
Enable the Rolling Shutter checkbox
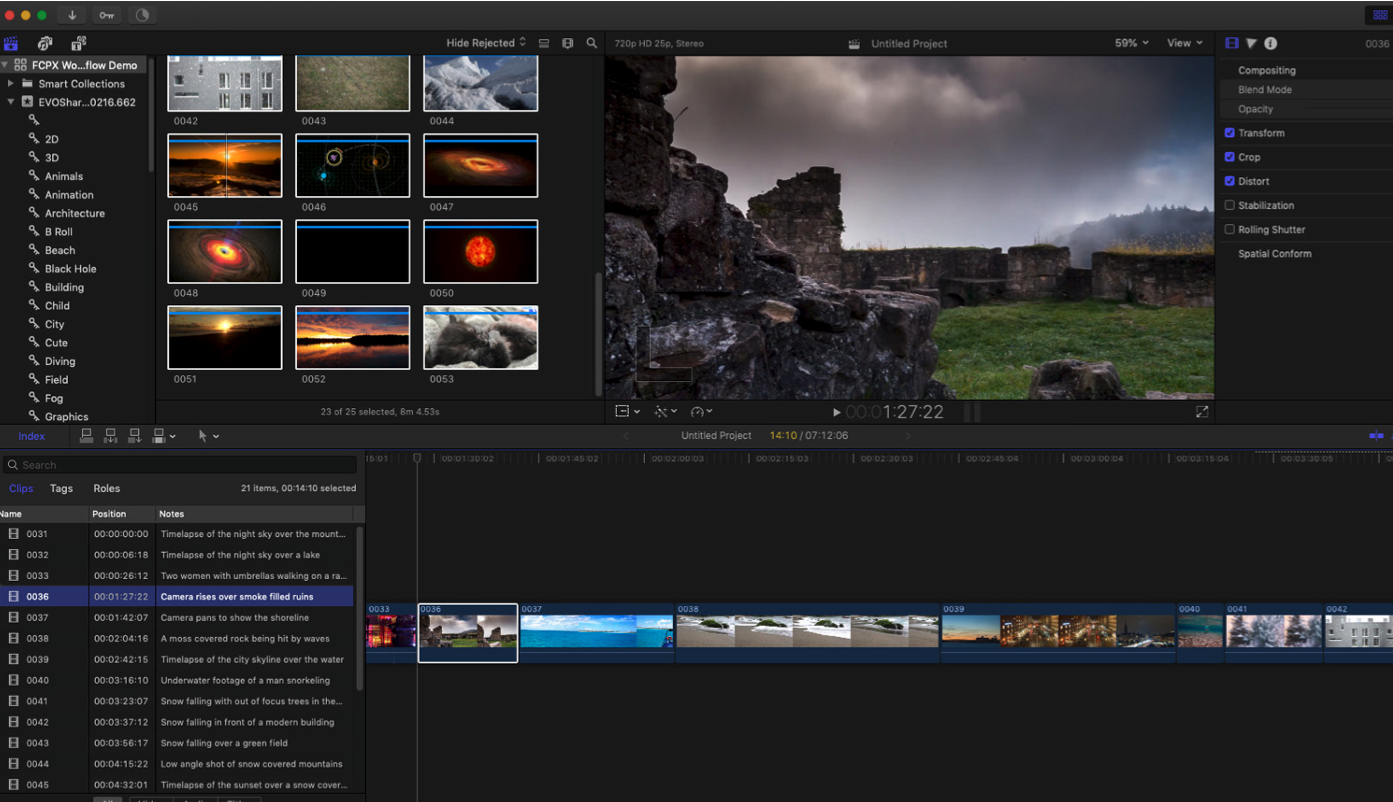pyautogui.click(x=1230, y=229)
